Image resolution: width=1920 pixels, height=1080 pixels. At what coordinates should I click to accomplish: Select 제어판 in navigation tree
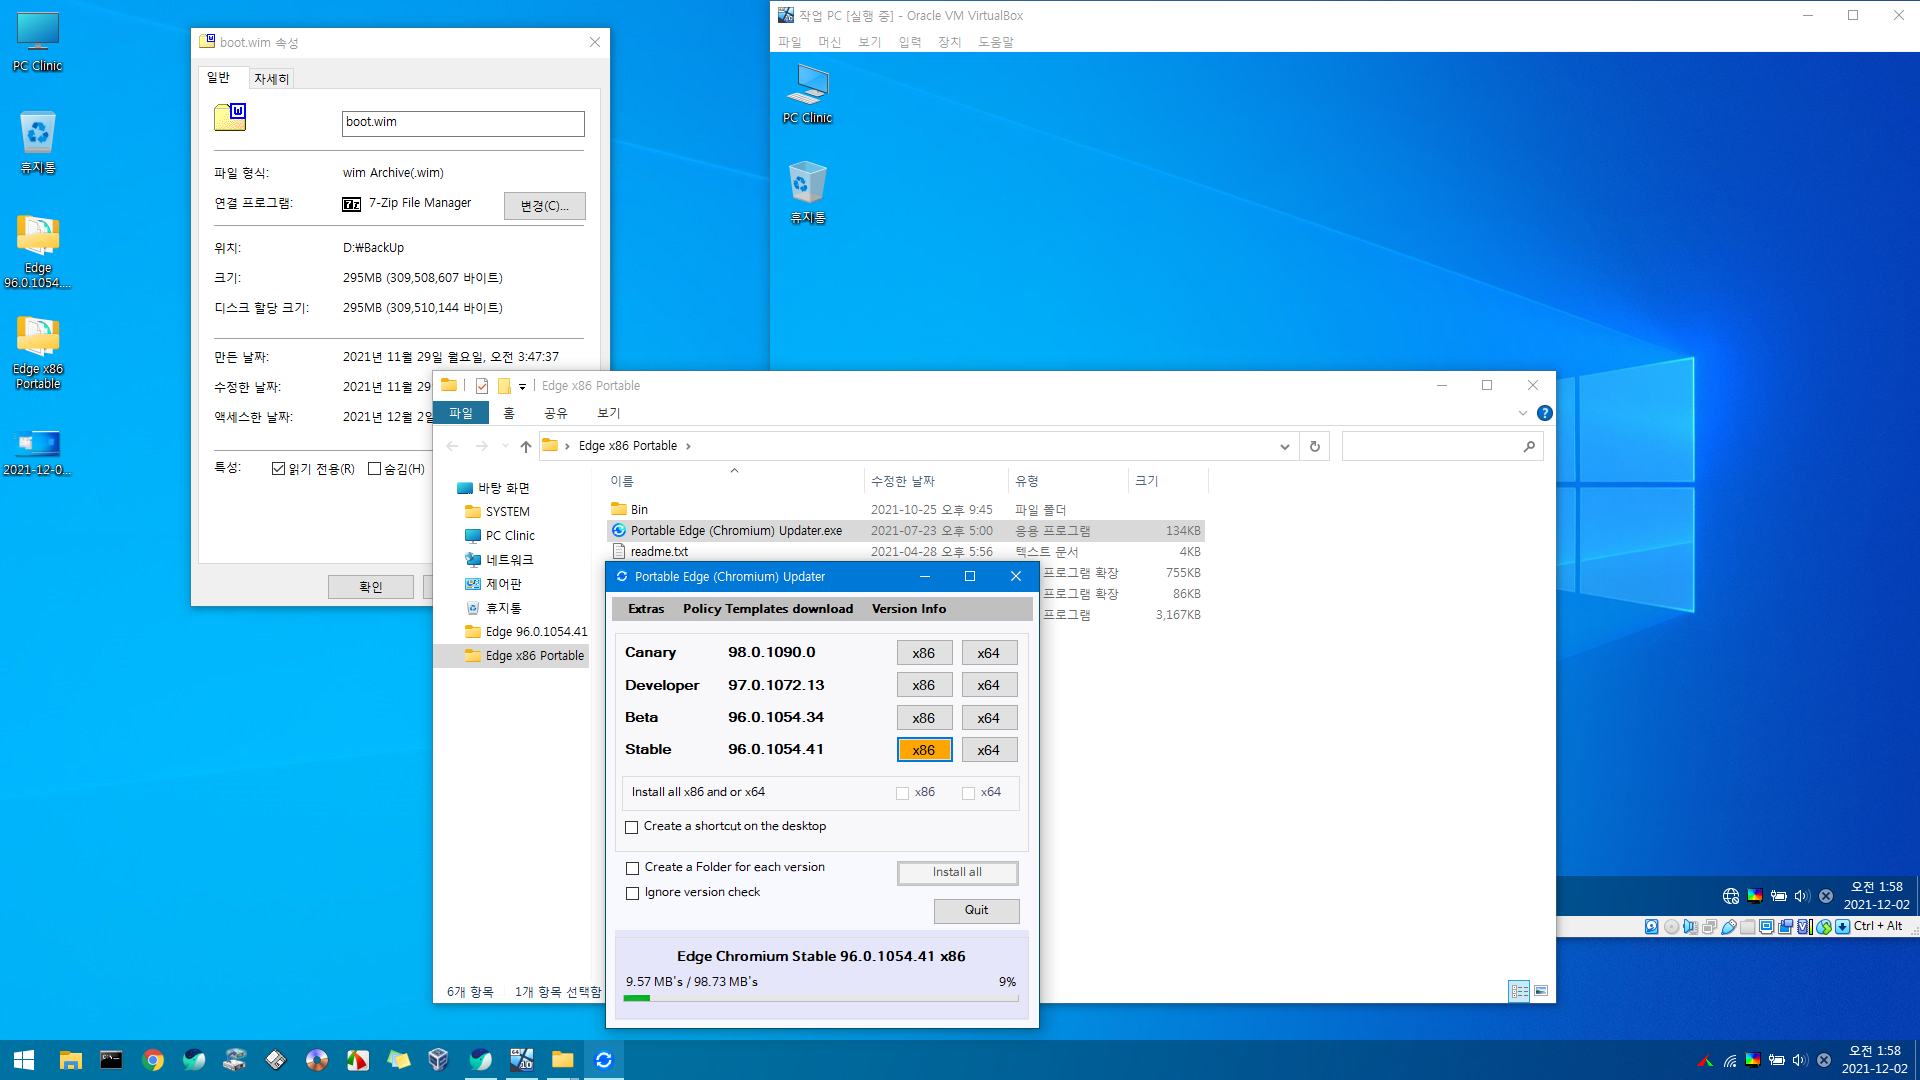click(503, 584)
